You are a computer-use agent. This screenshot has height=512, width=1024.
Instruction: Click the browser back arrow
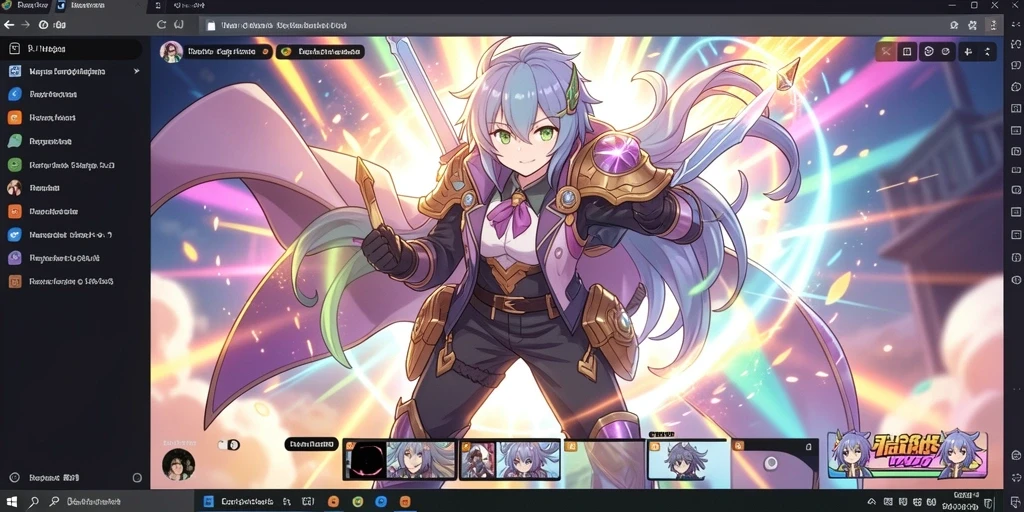(x=9, y=25)
